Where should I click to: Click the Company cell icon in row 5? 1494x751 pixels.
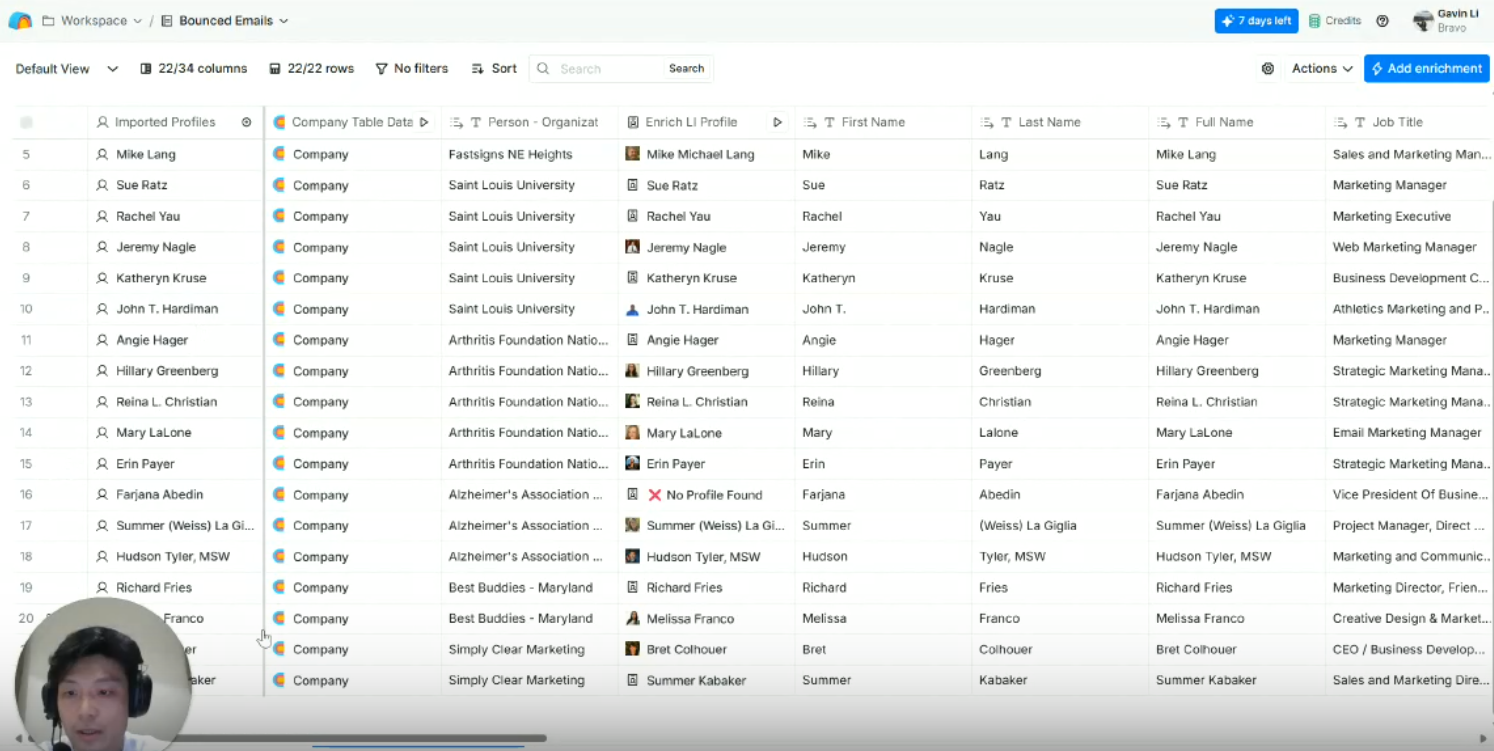279,154
